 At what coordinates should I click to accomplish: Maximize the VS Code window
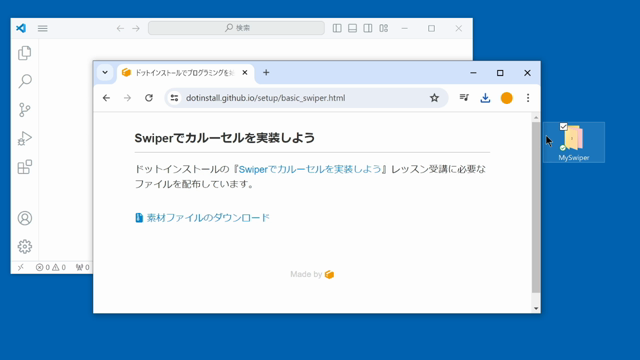pyautogui.click(x=431, y=28)
